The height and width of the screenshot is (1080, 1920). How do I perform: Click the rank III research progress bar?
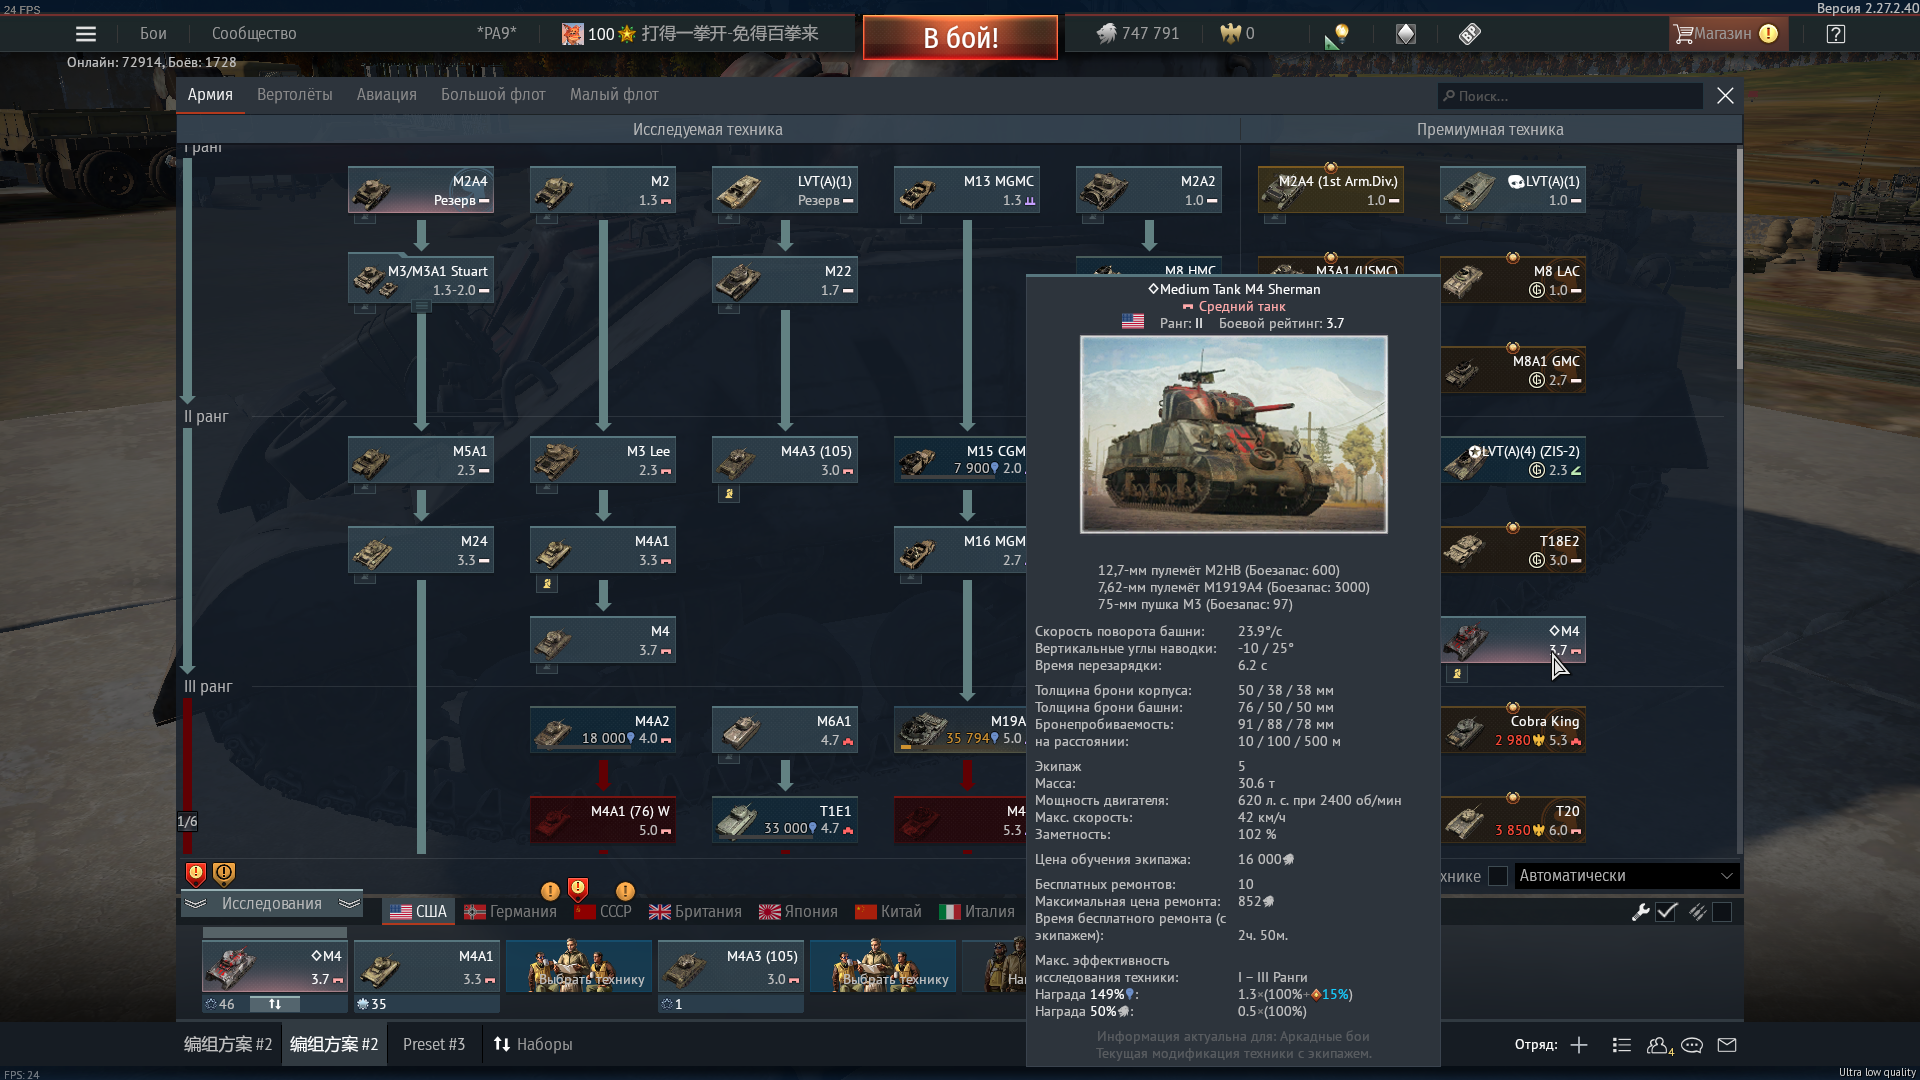pyautogui.click(x=187, y=776)
